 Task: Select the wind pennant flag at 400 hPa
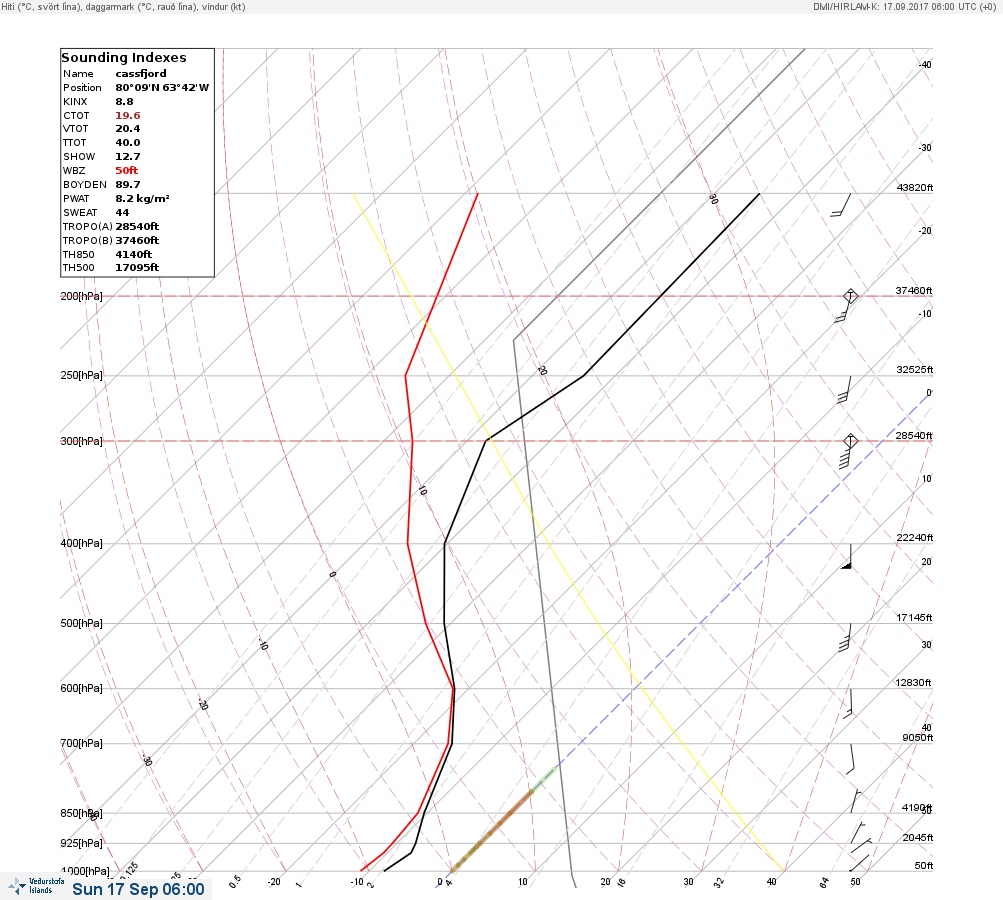[x=847, y=557]
